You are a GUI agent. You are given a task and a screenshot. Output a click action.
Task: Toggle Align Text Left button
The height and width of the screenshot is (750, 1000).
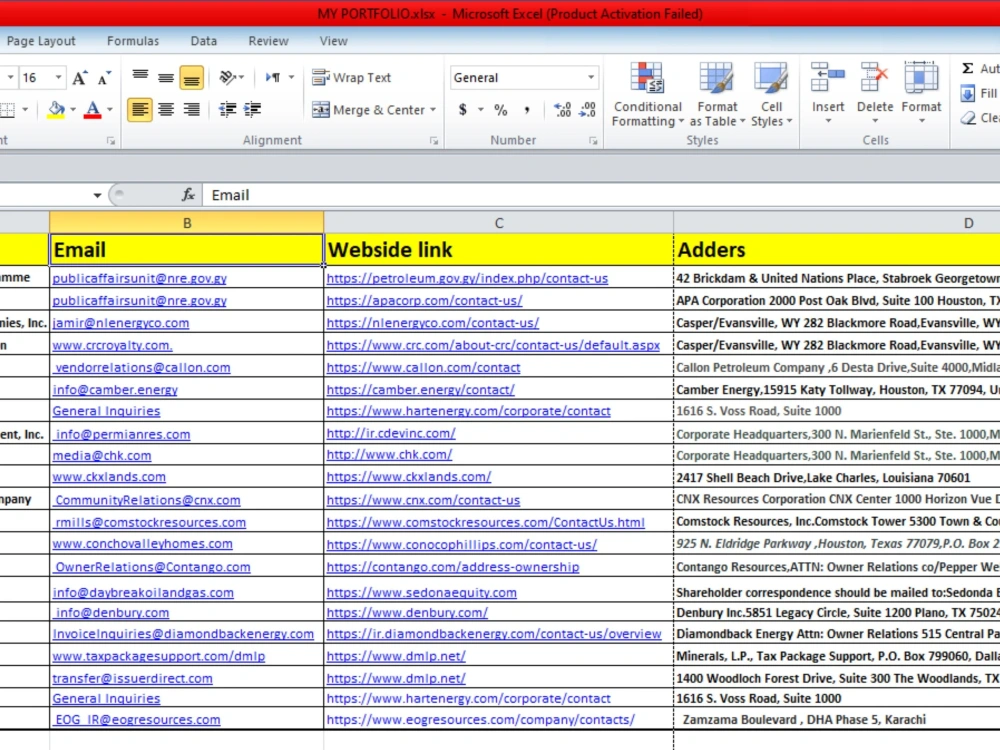(140, 110)
